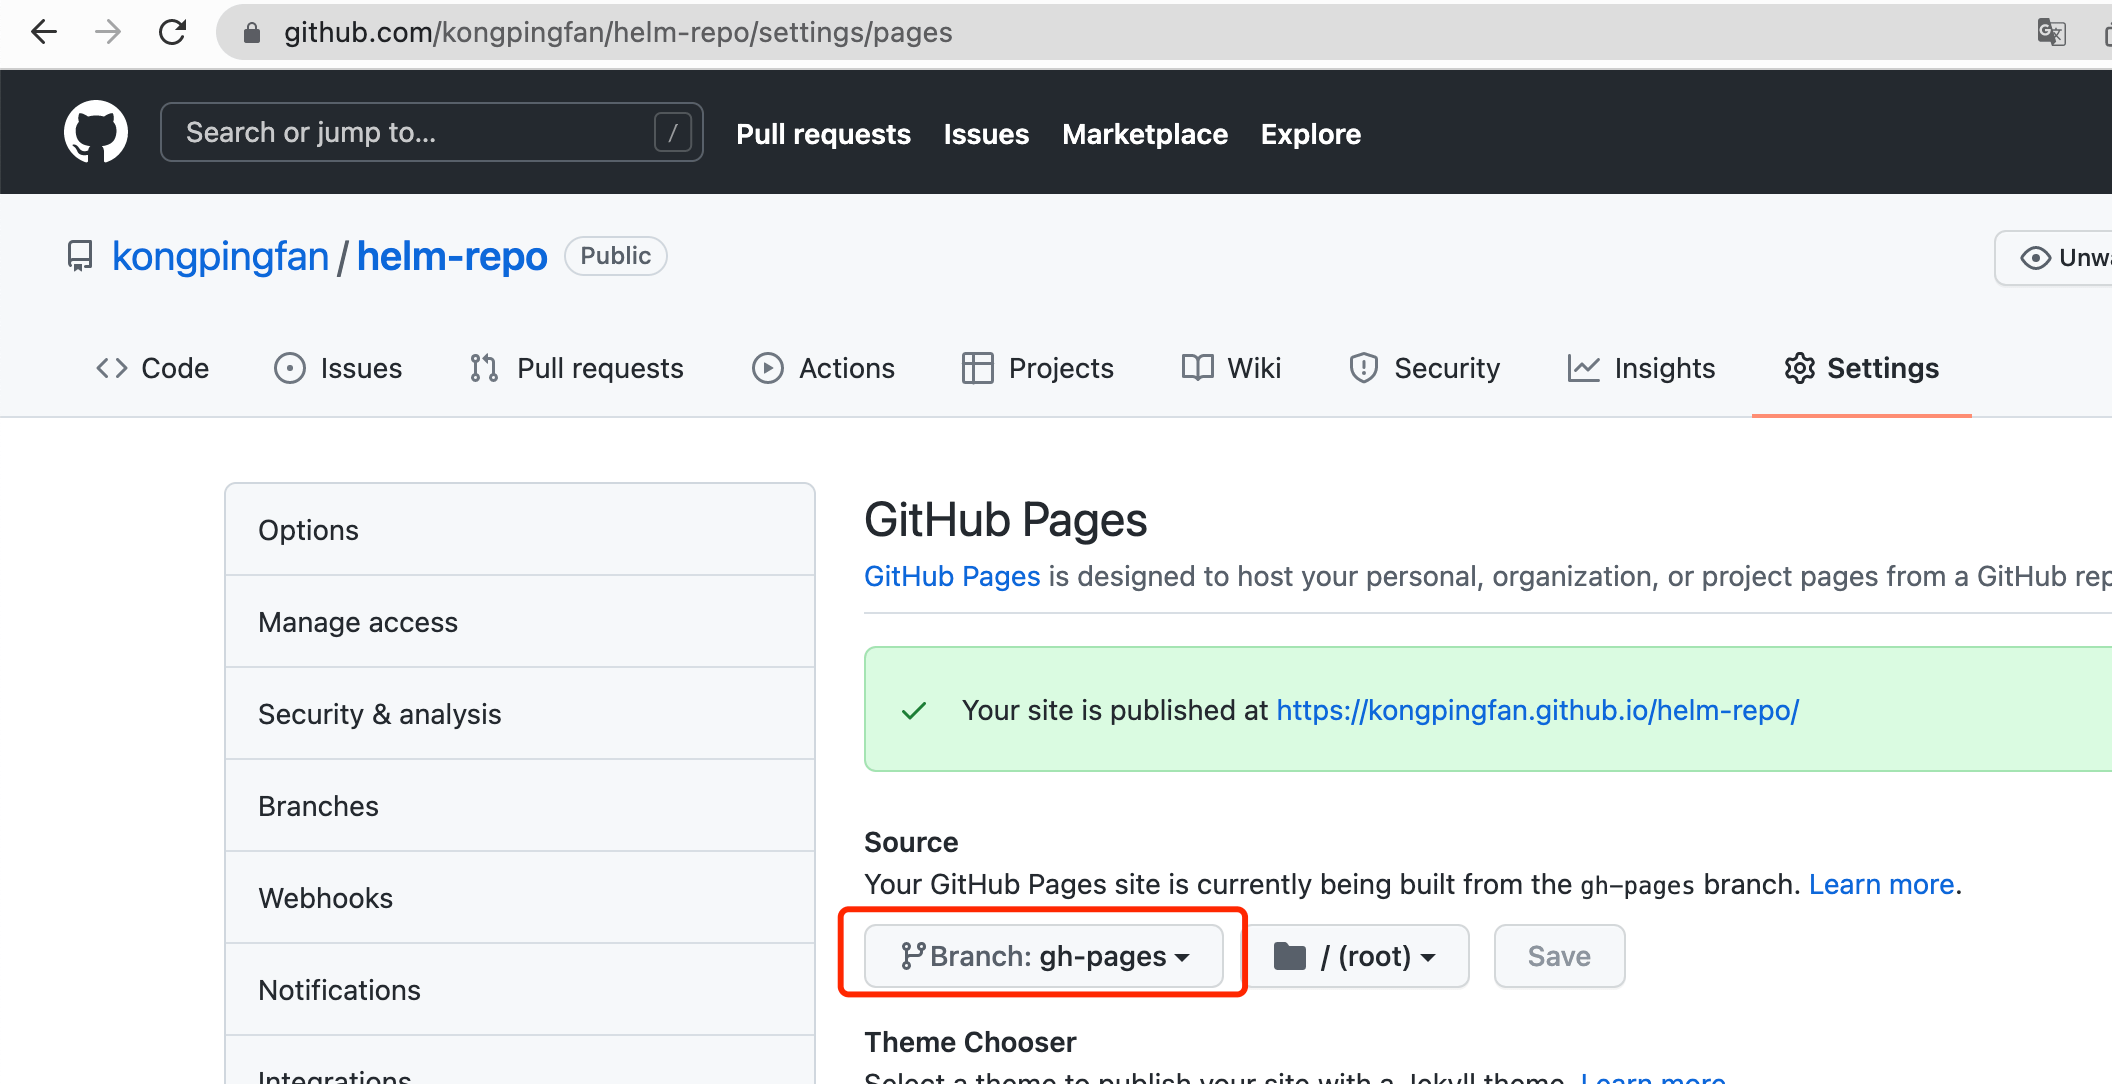Open Pull requests in the top header

(x=824, y=134)
